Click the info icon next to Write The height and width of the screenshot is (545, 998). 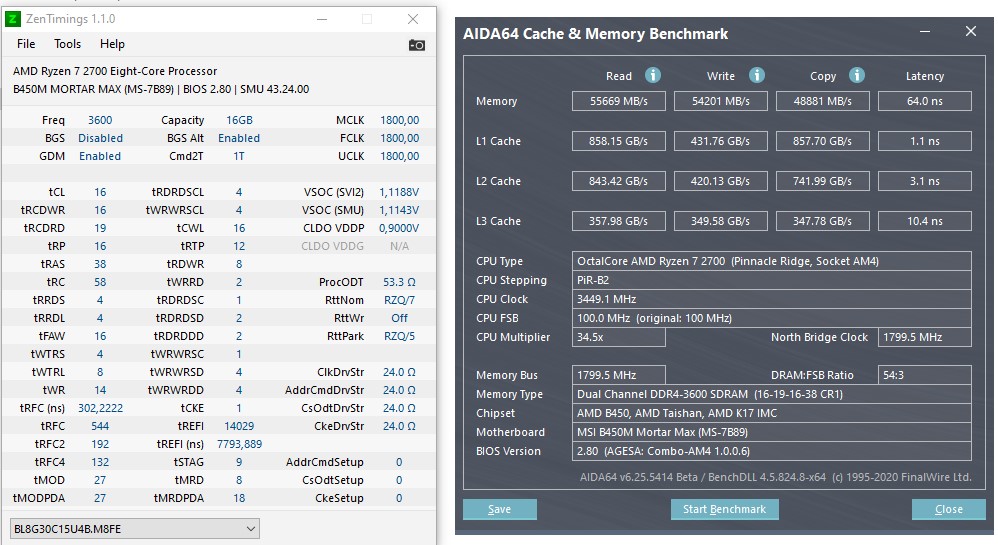click(x=756, y=75)
